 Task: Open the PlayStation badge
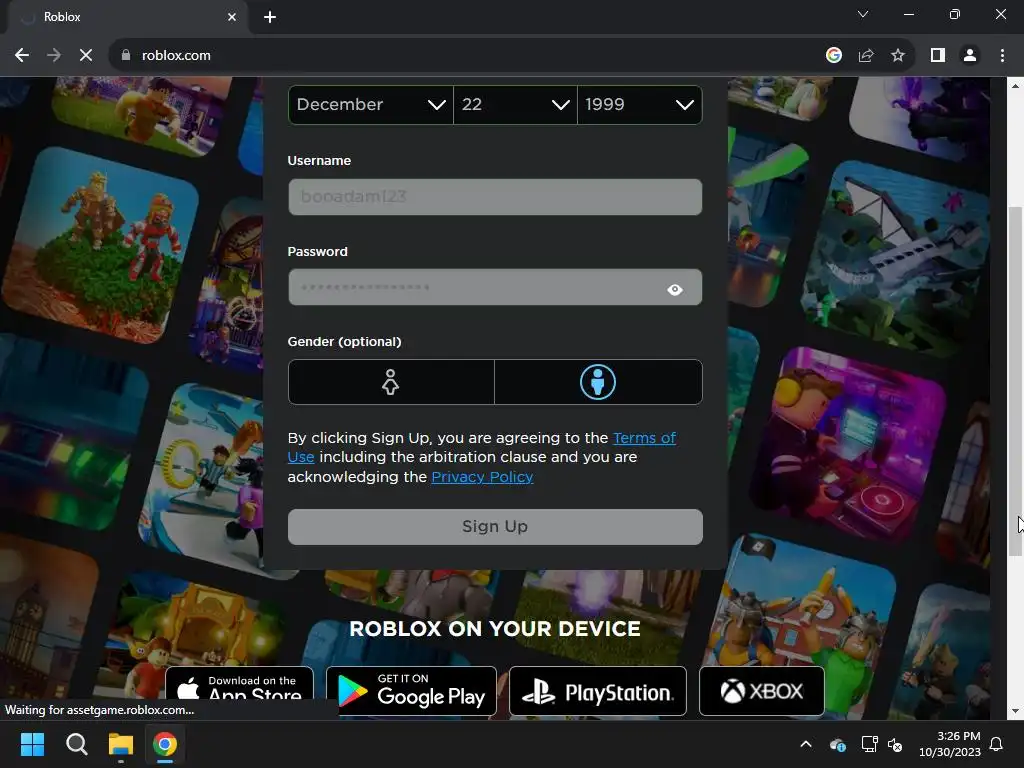click(598, 691)
